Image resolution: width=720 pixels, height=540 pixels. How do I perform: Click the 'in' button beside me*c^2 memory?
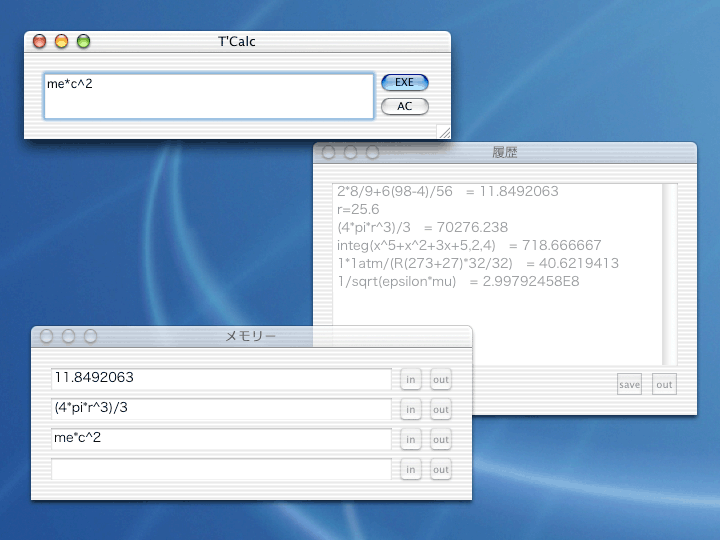411,439
